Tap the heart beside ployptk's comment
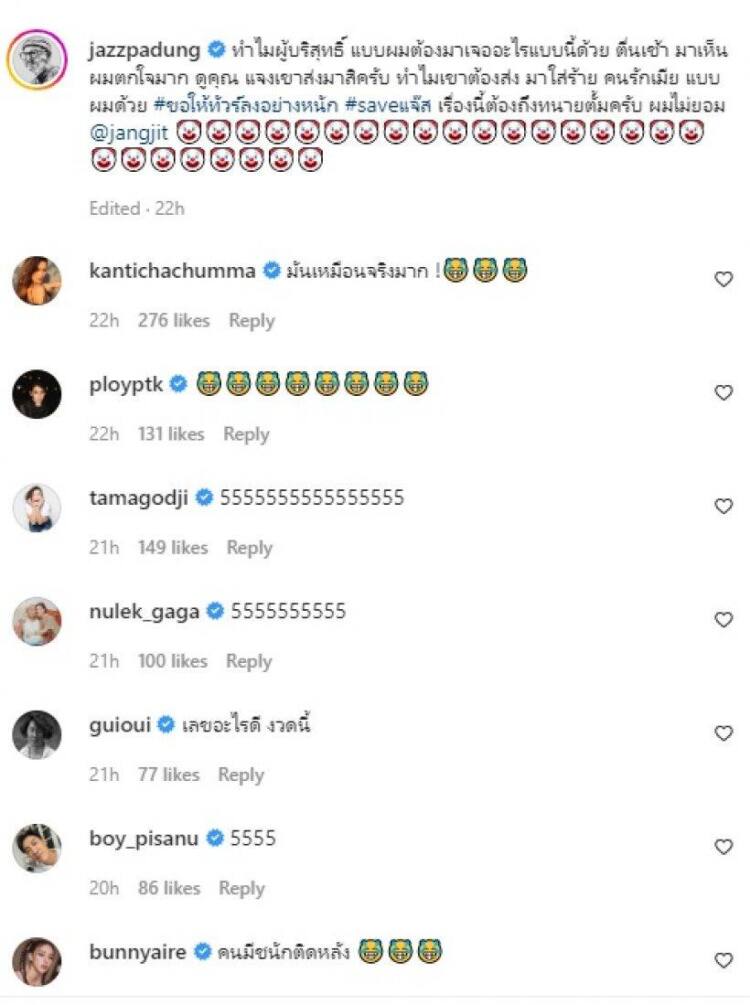Screen dimensions: 750x1005 (723, 393)
